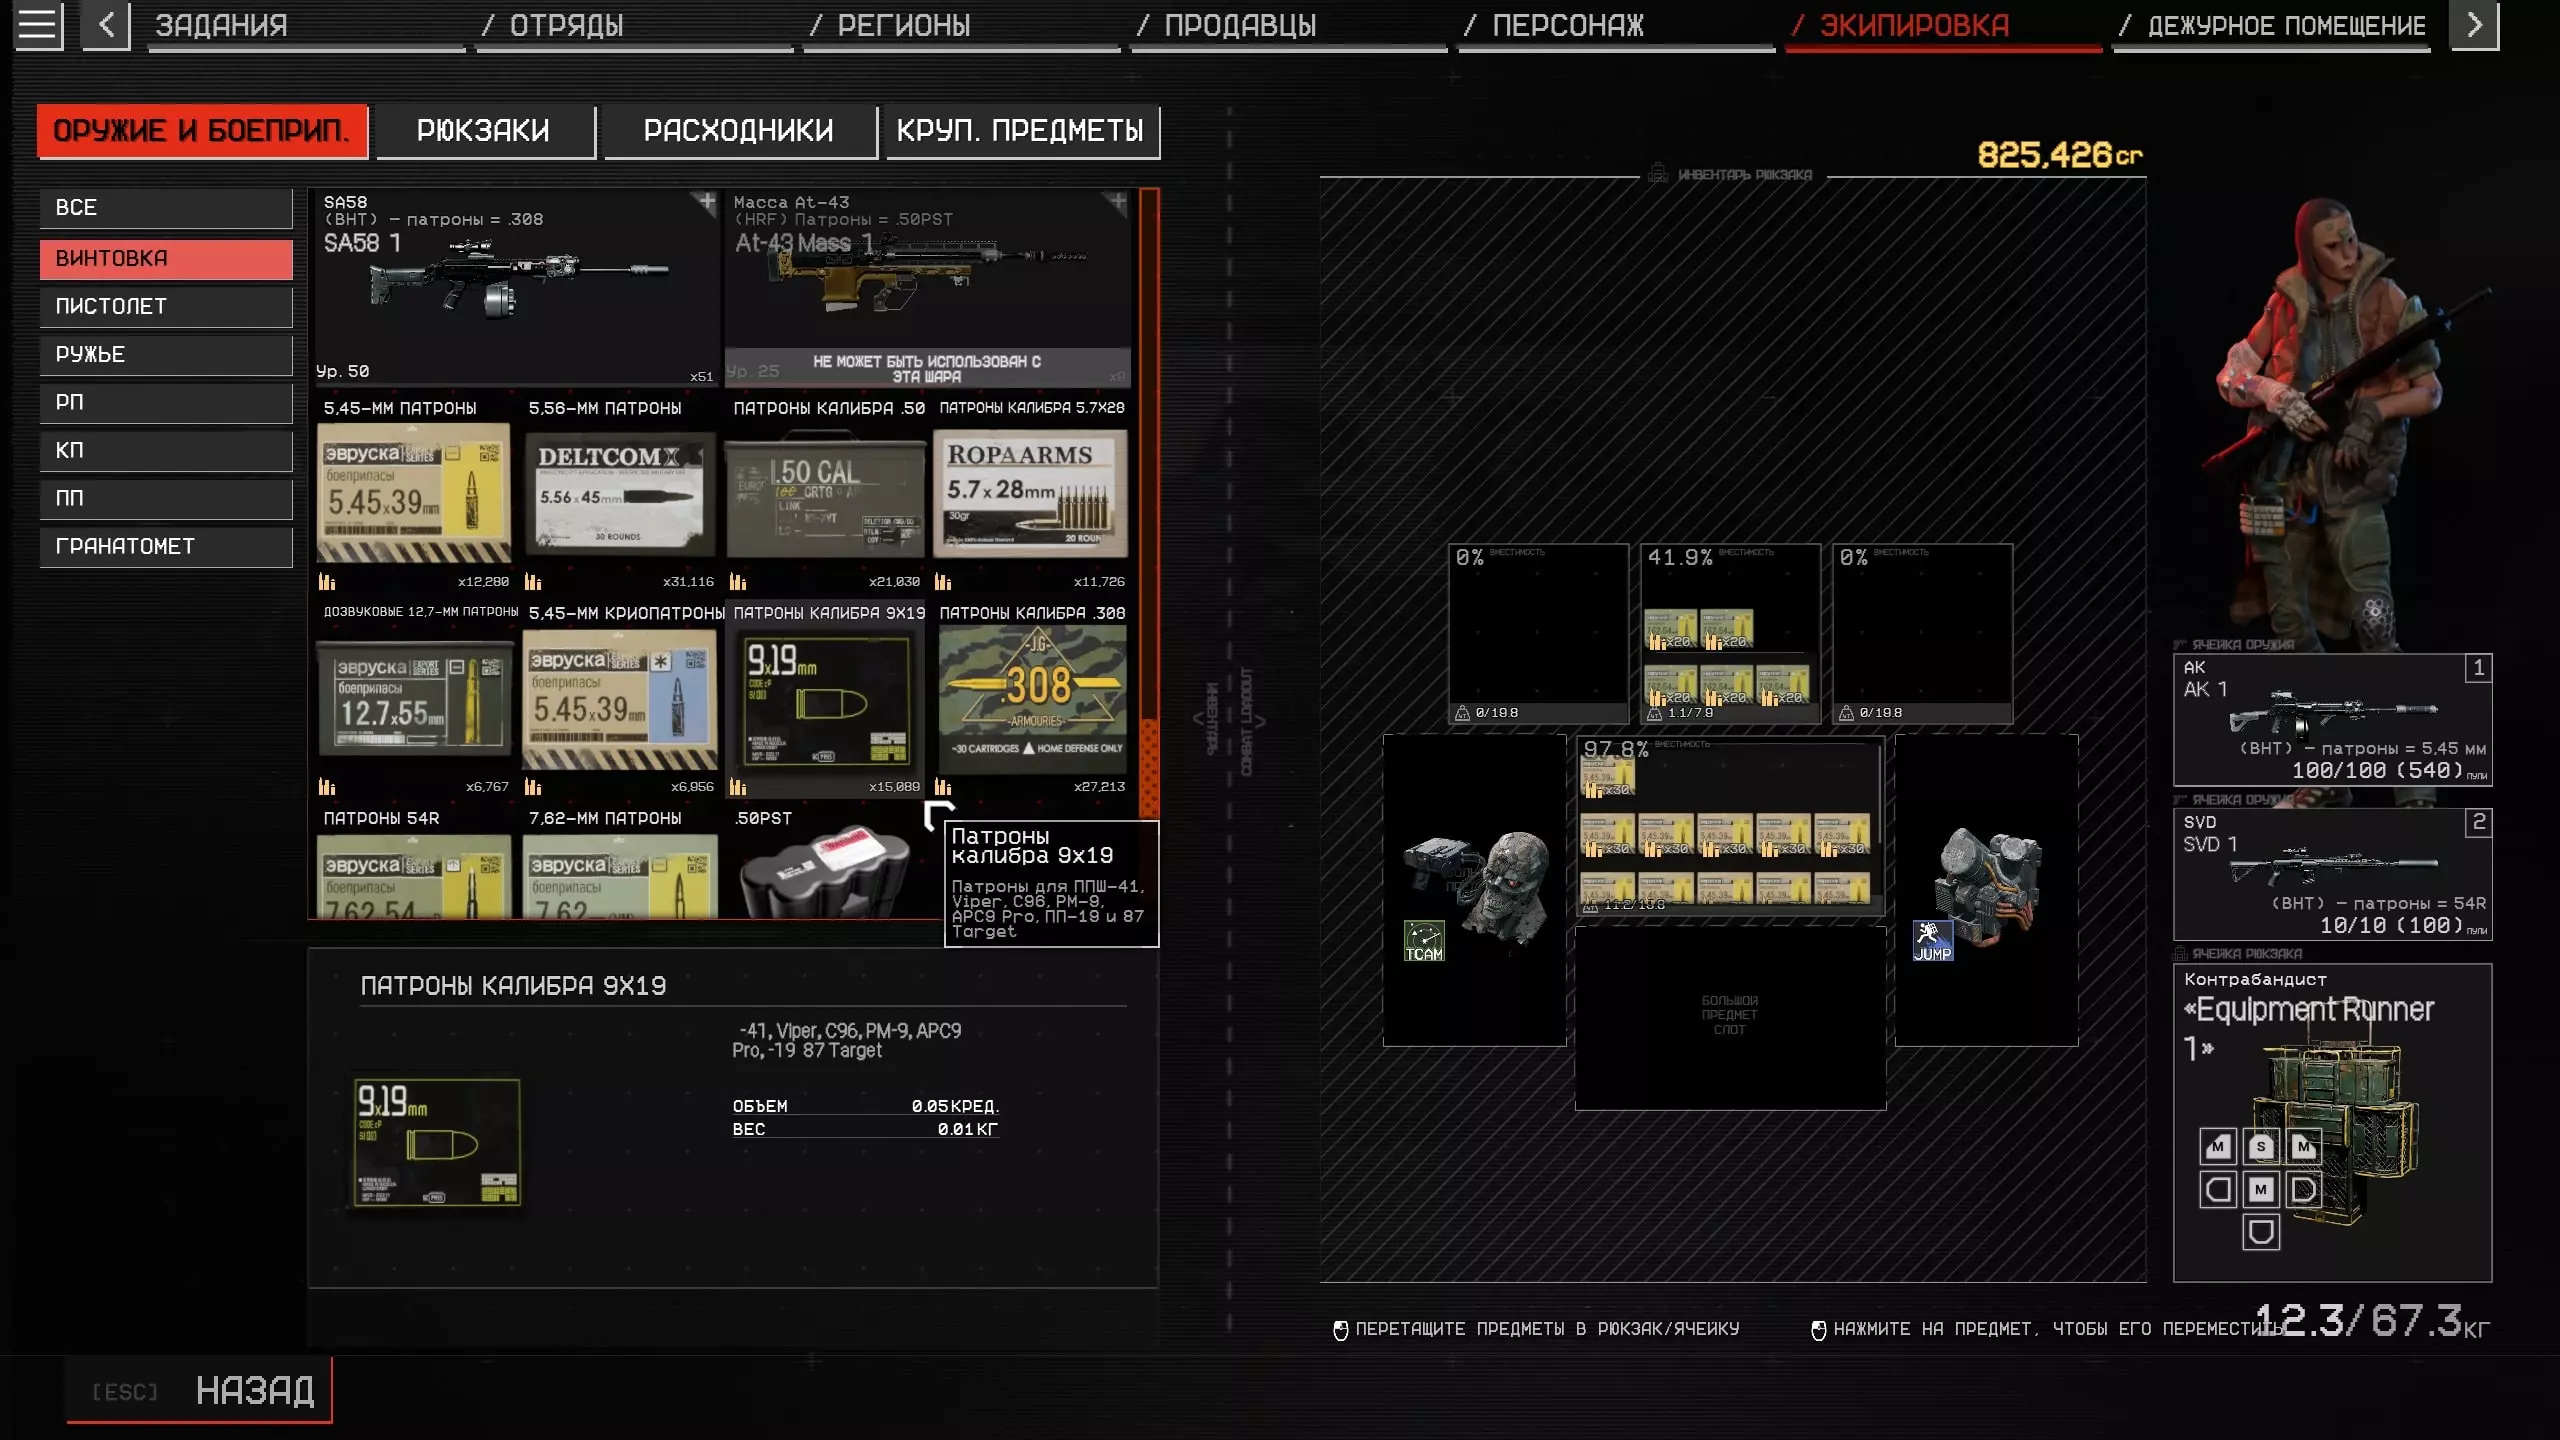Click the 5.7x28 RopaArms ammo box

(1030, 494)
